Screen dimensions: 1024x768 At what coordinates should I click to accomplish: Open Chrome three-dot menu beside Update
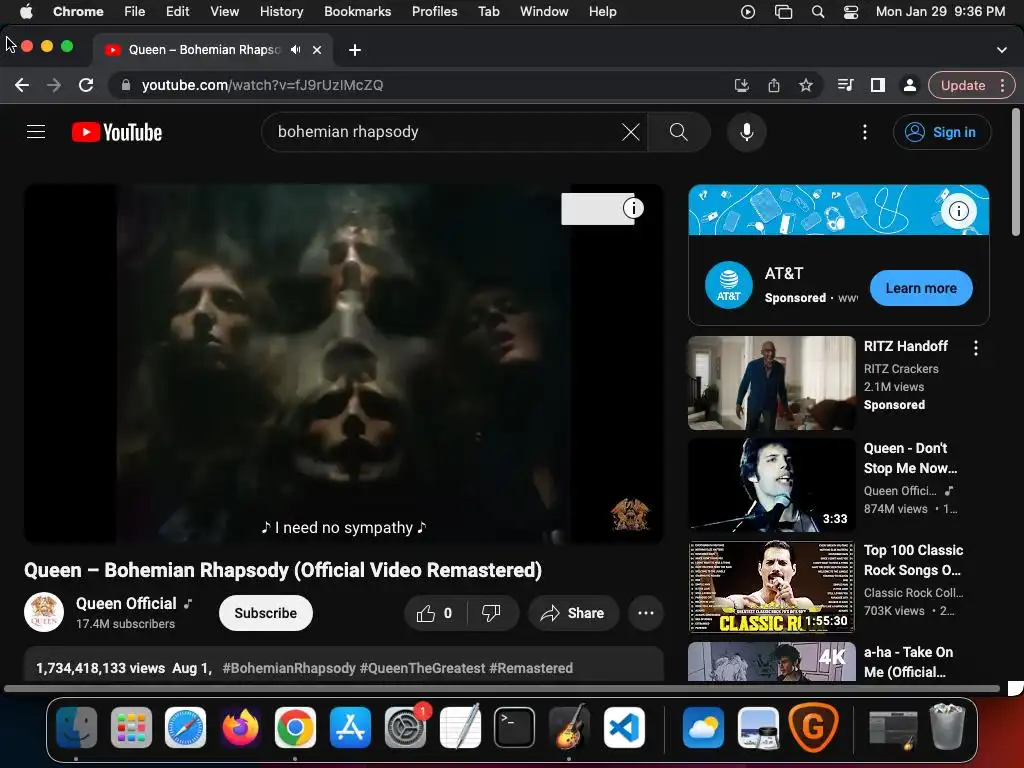[1002, 85]
